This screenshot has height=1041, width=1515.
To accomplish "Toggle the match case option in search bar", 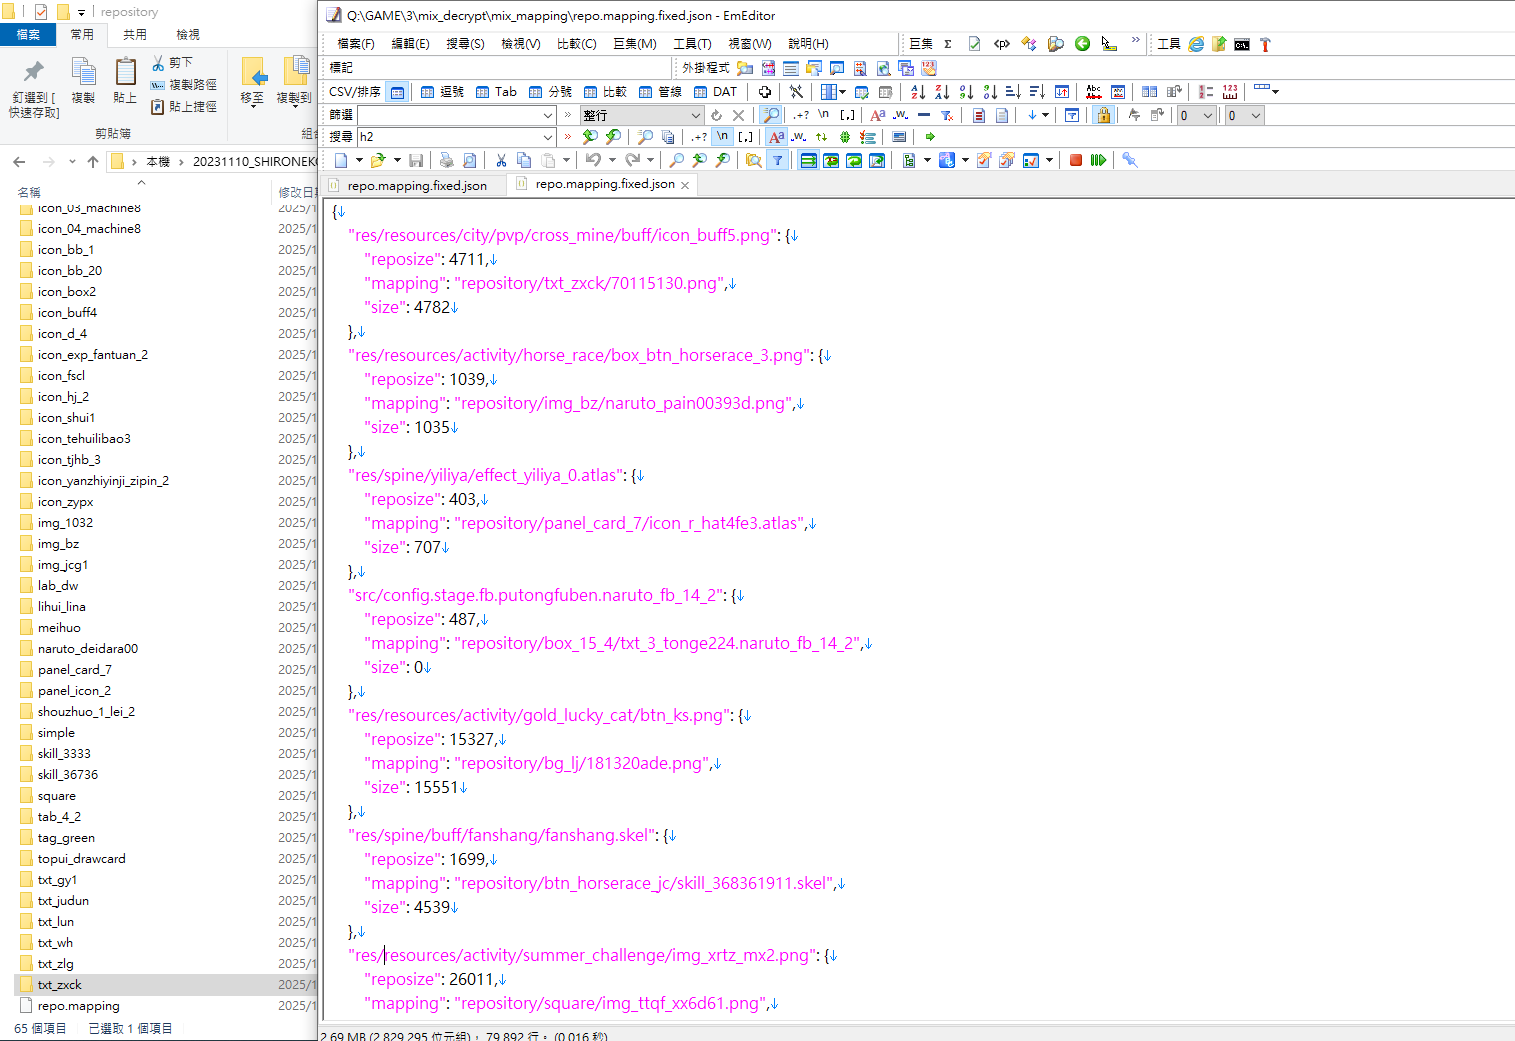I will click(776, 137).
